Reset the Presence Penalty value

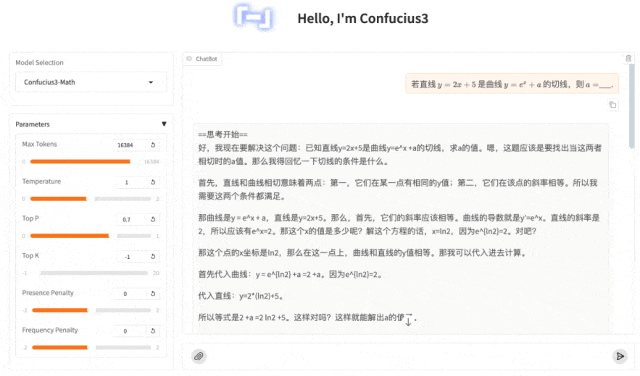point(153,294)
